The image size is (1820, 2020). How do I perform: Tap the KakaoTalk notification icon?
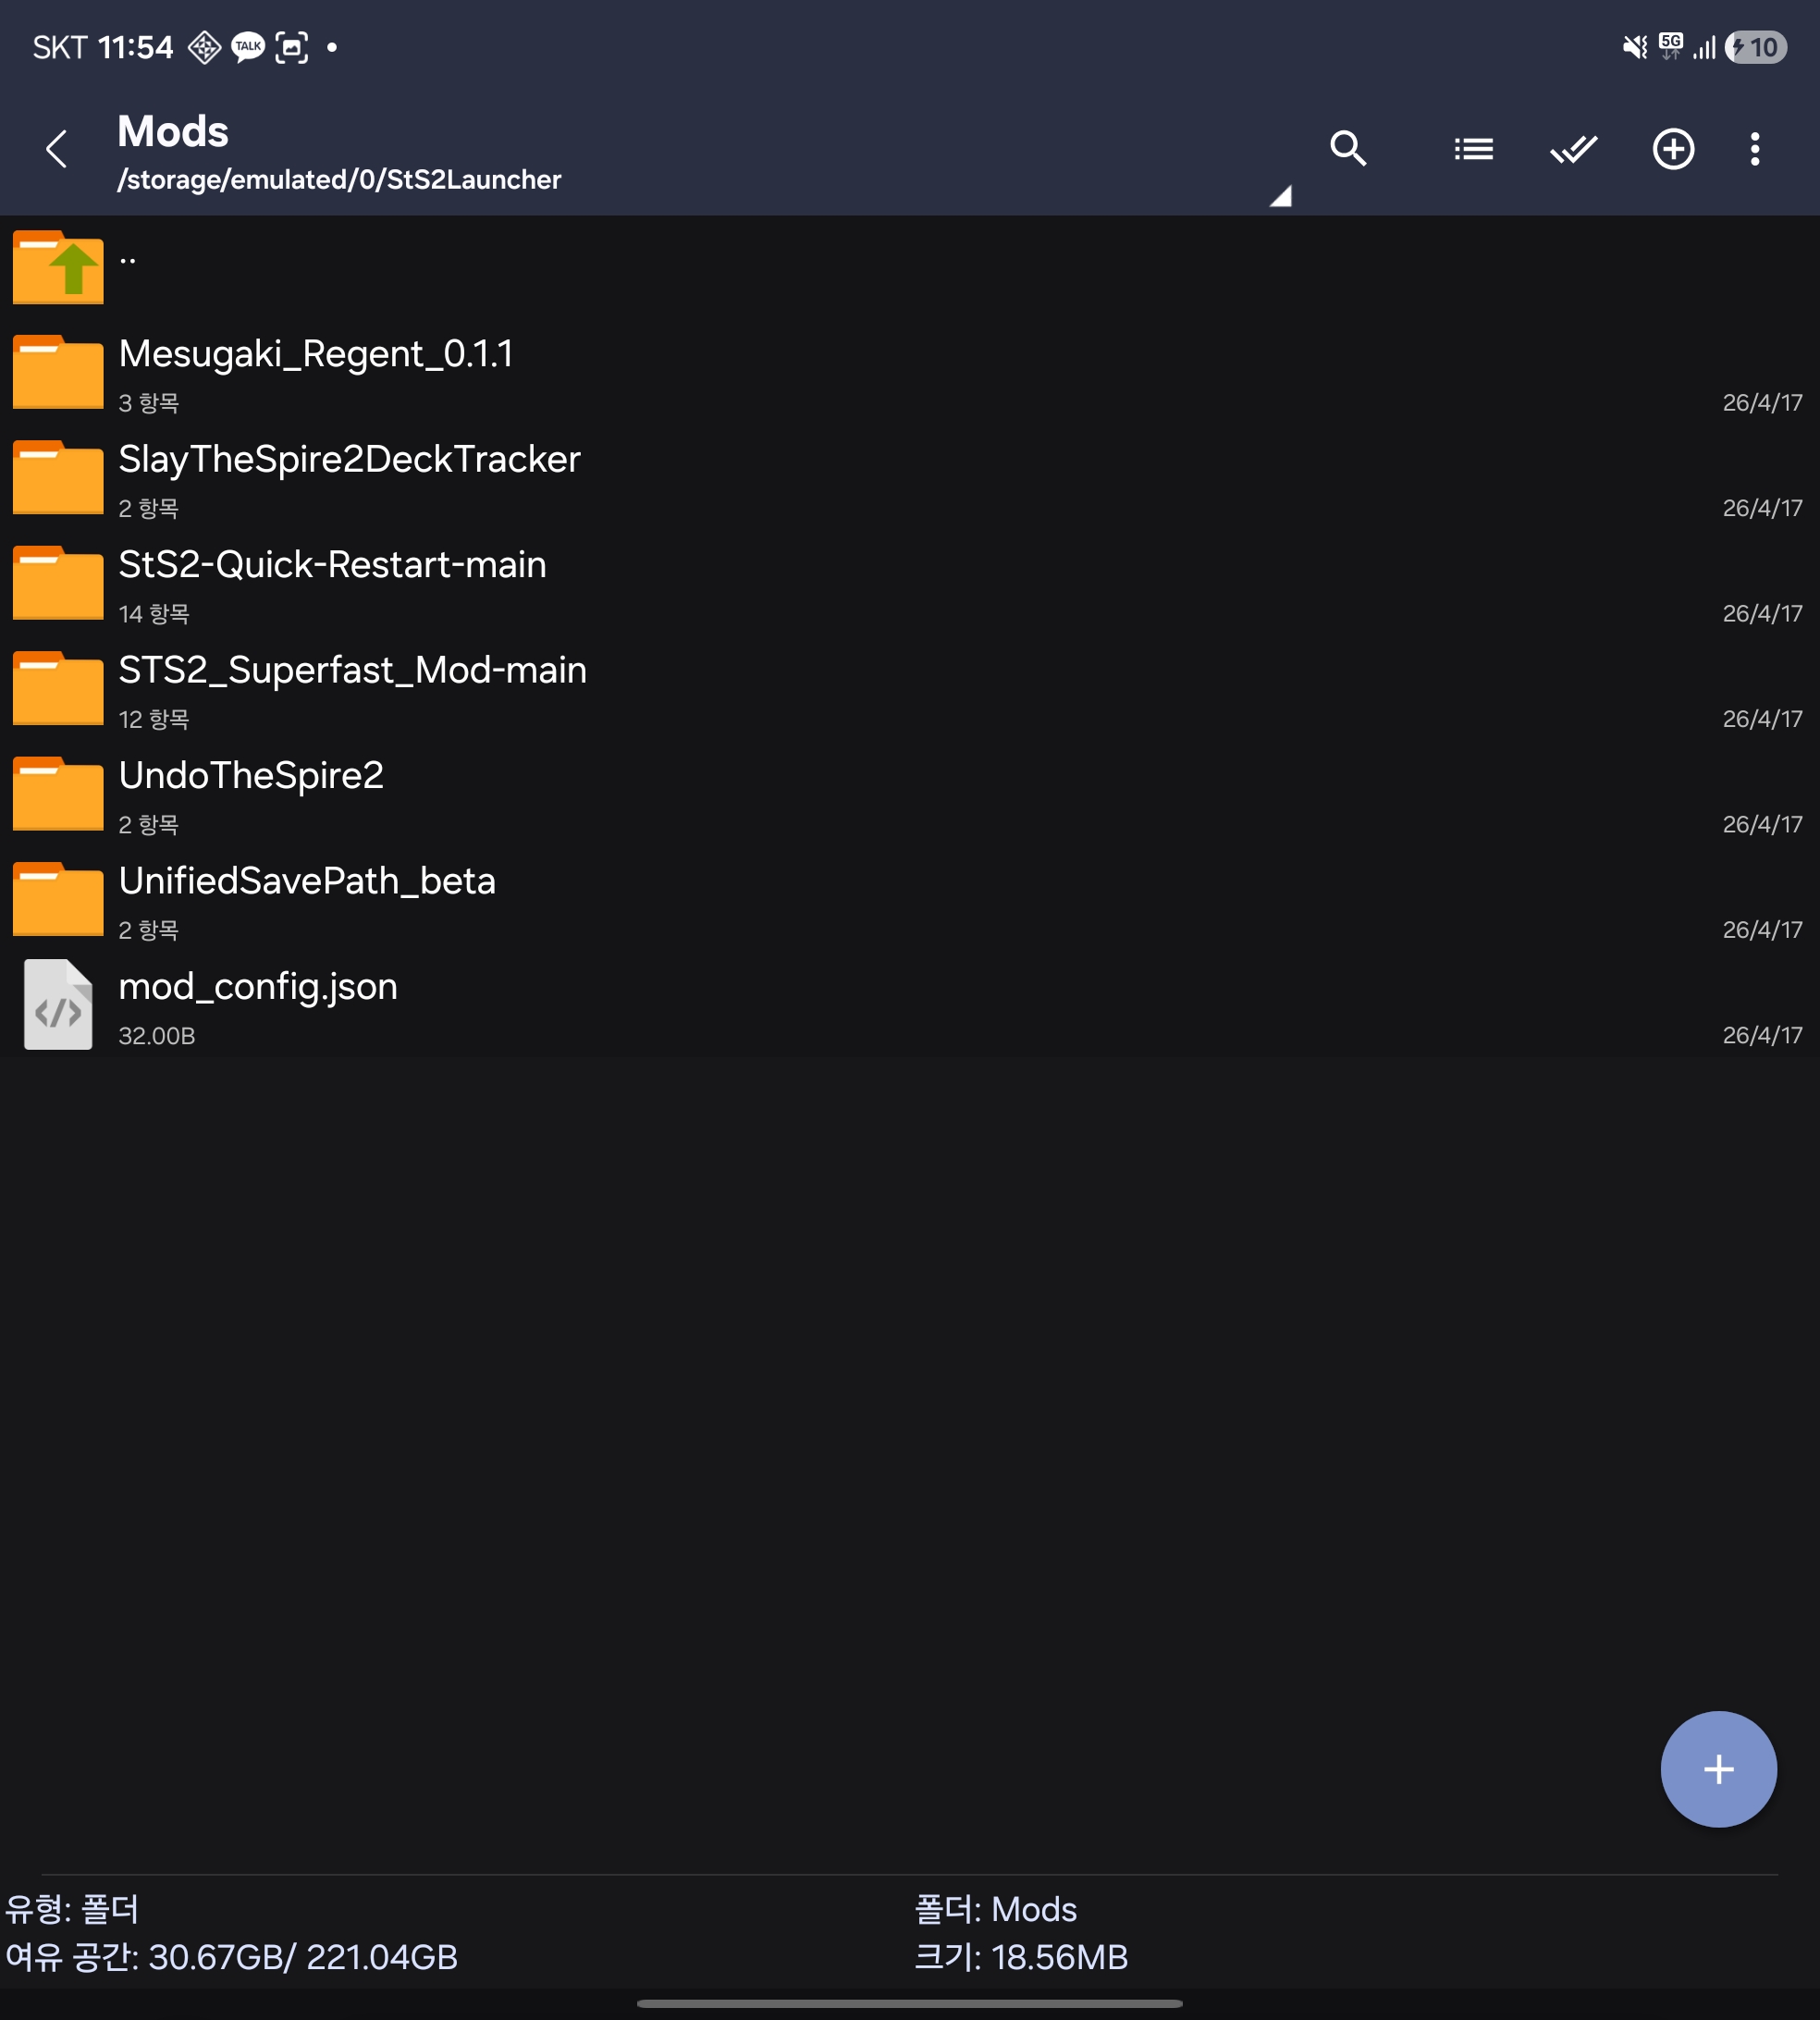(x=247, y=47)
